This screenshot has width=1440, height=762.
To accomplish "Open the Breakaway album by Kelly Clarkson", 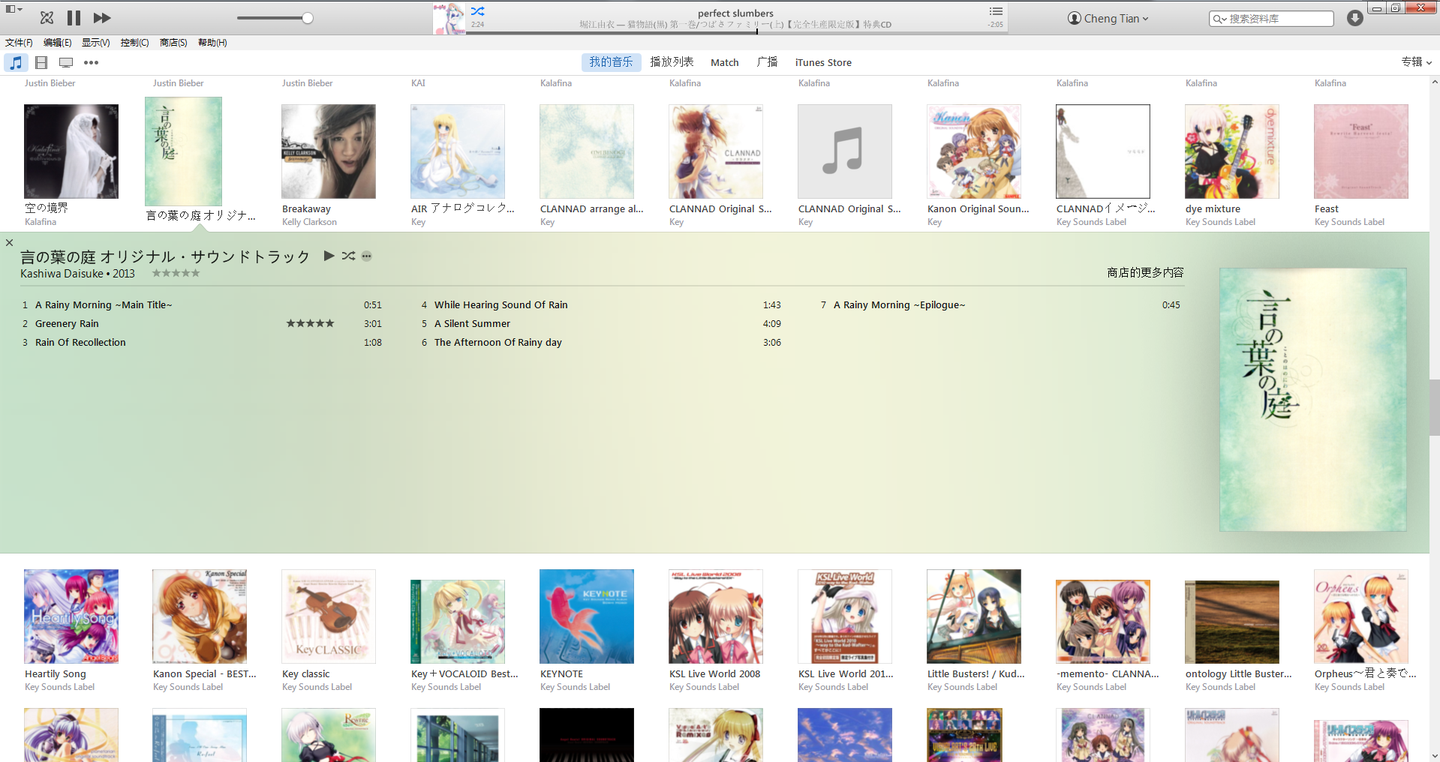I will 329,151.
